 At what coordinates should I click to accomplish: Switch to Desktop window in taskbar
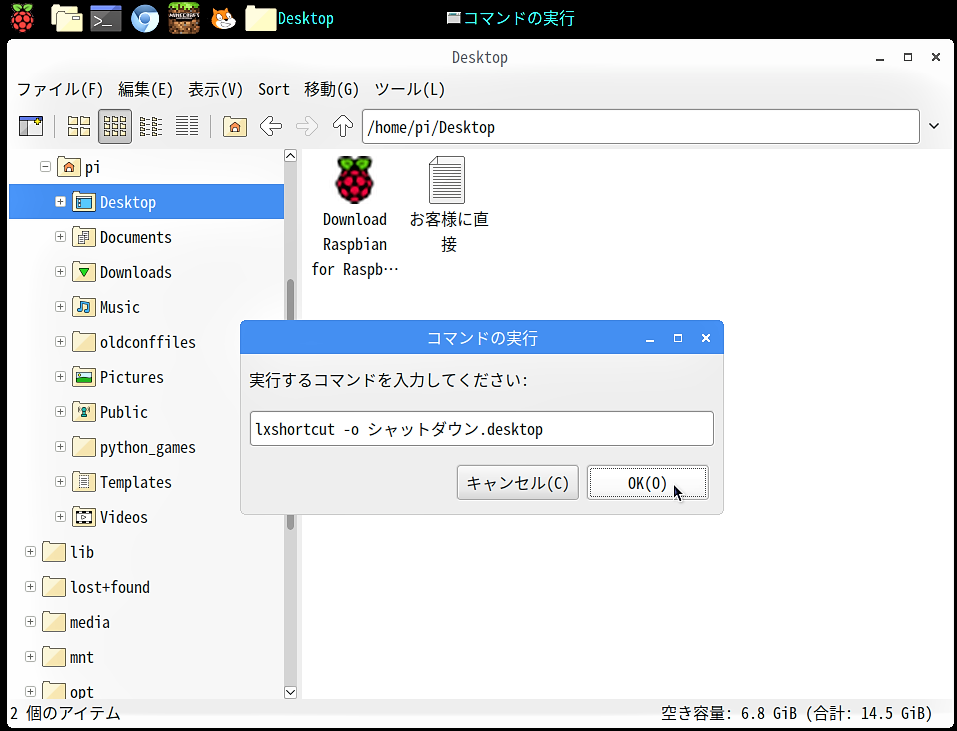[x=290, y=18]
